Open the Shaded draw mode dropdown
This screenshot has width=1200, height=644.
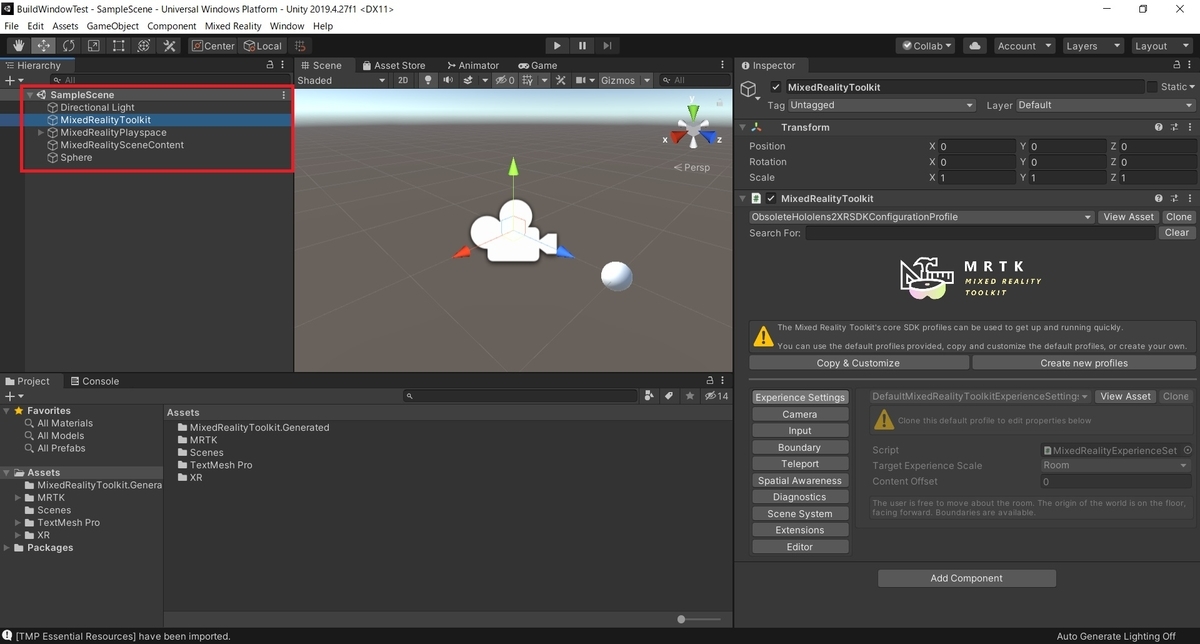click(x=339, y=80)
